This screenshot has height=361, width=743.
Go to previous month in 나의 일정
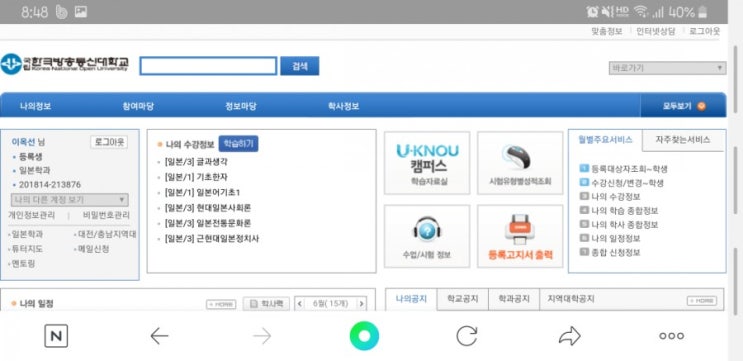(x=299, y=304)
